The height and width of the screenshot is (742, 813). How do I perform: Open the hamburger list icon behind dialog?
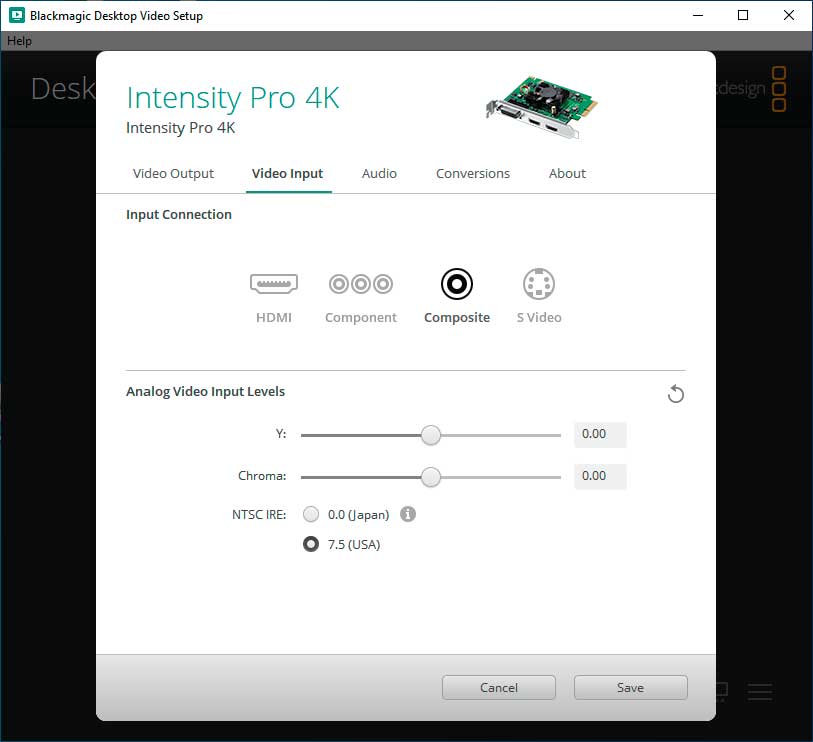760,692
